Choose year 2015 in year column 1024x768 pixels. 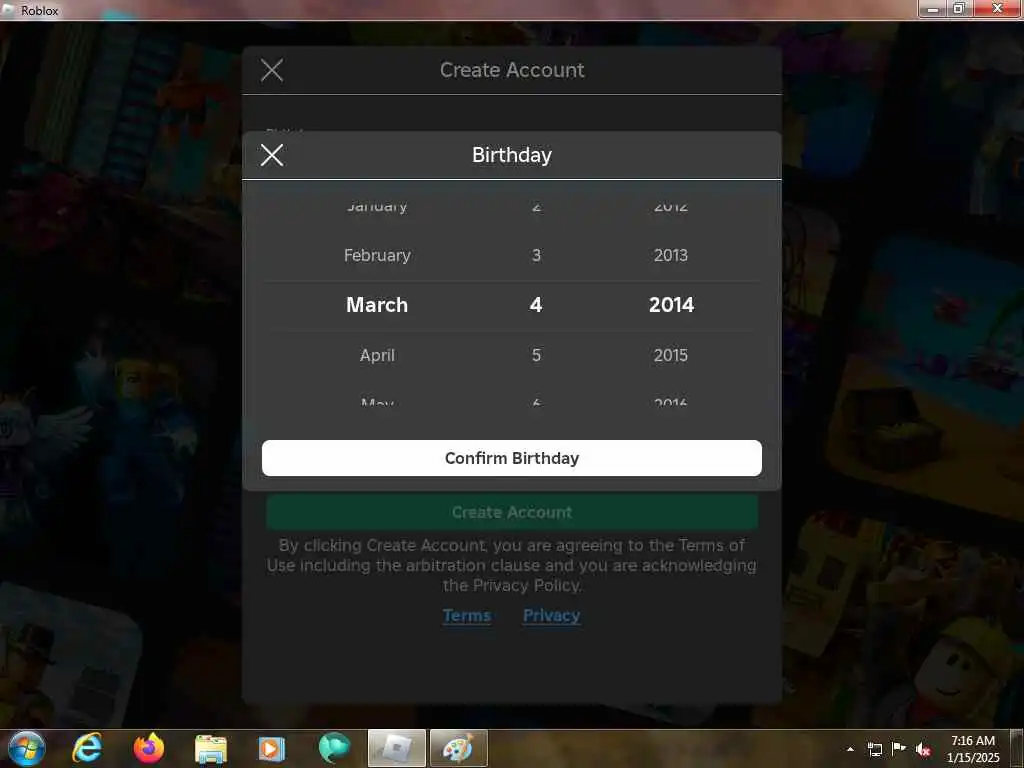coord(671,355)
